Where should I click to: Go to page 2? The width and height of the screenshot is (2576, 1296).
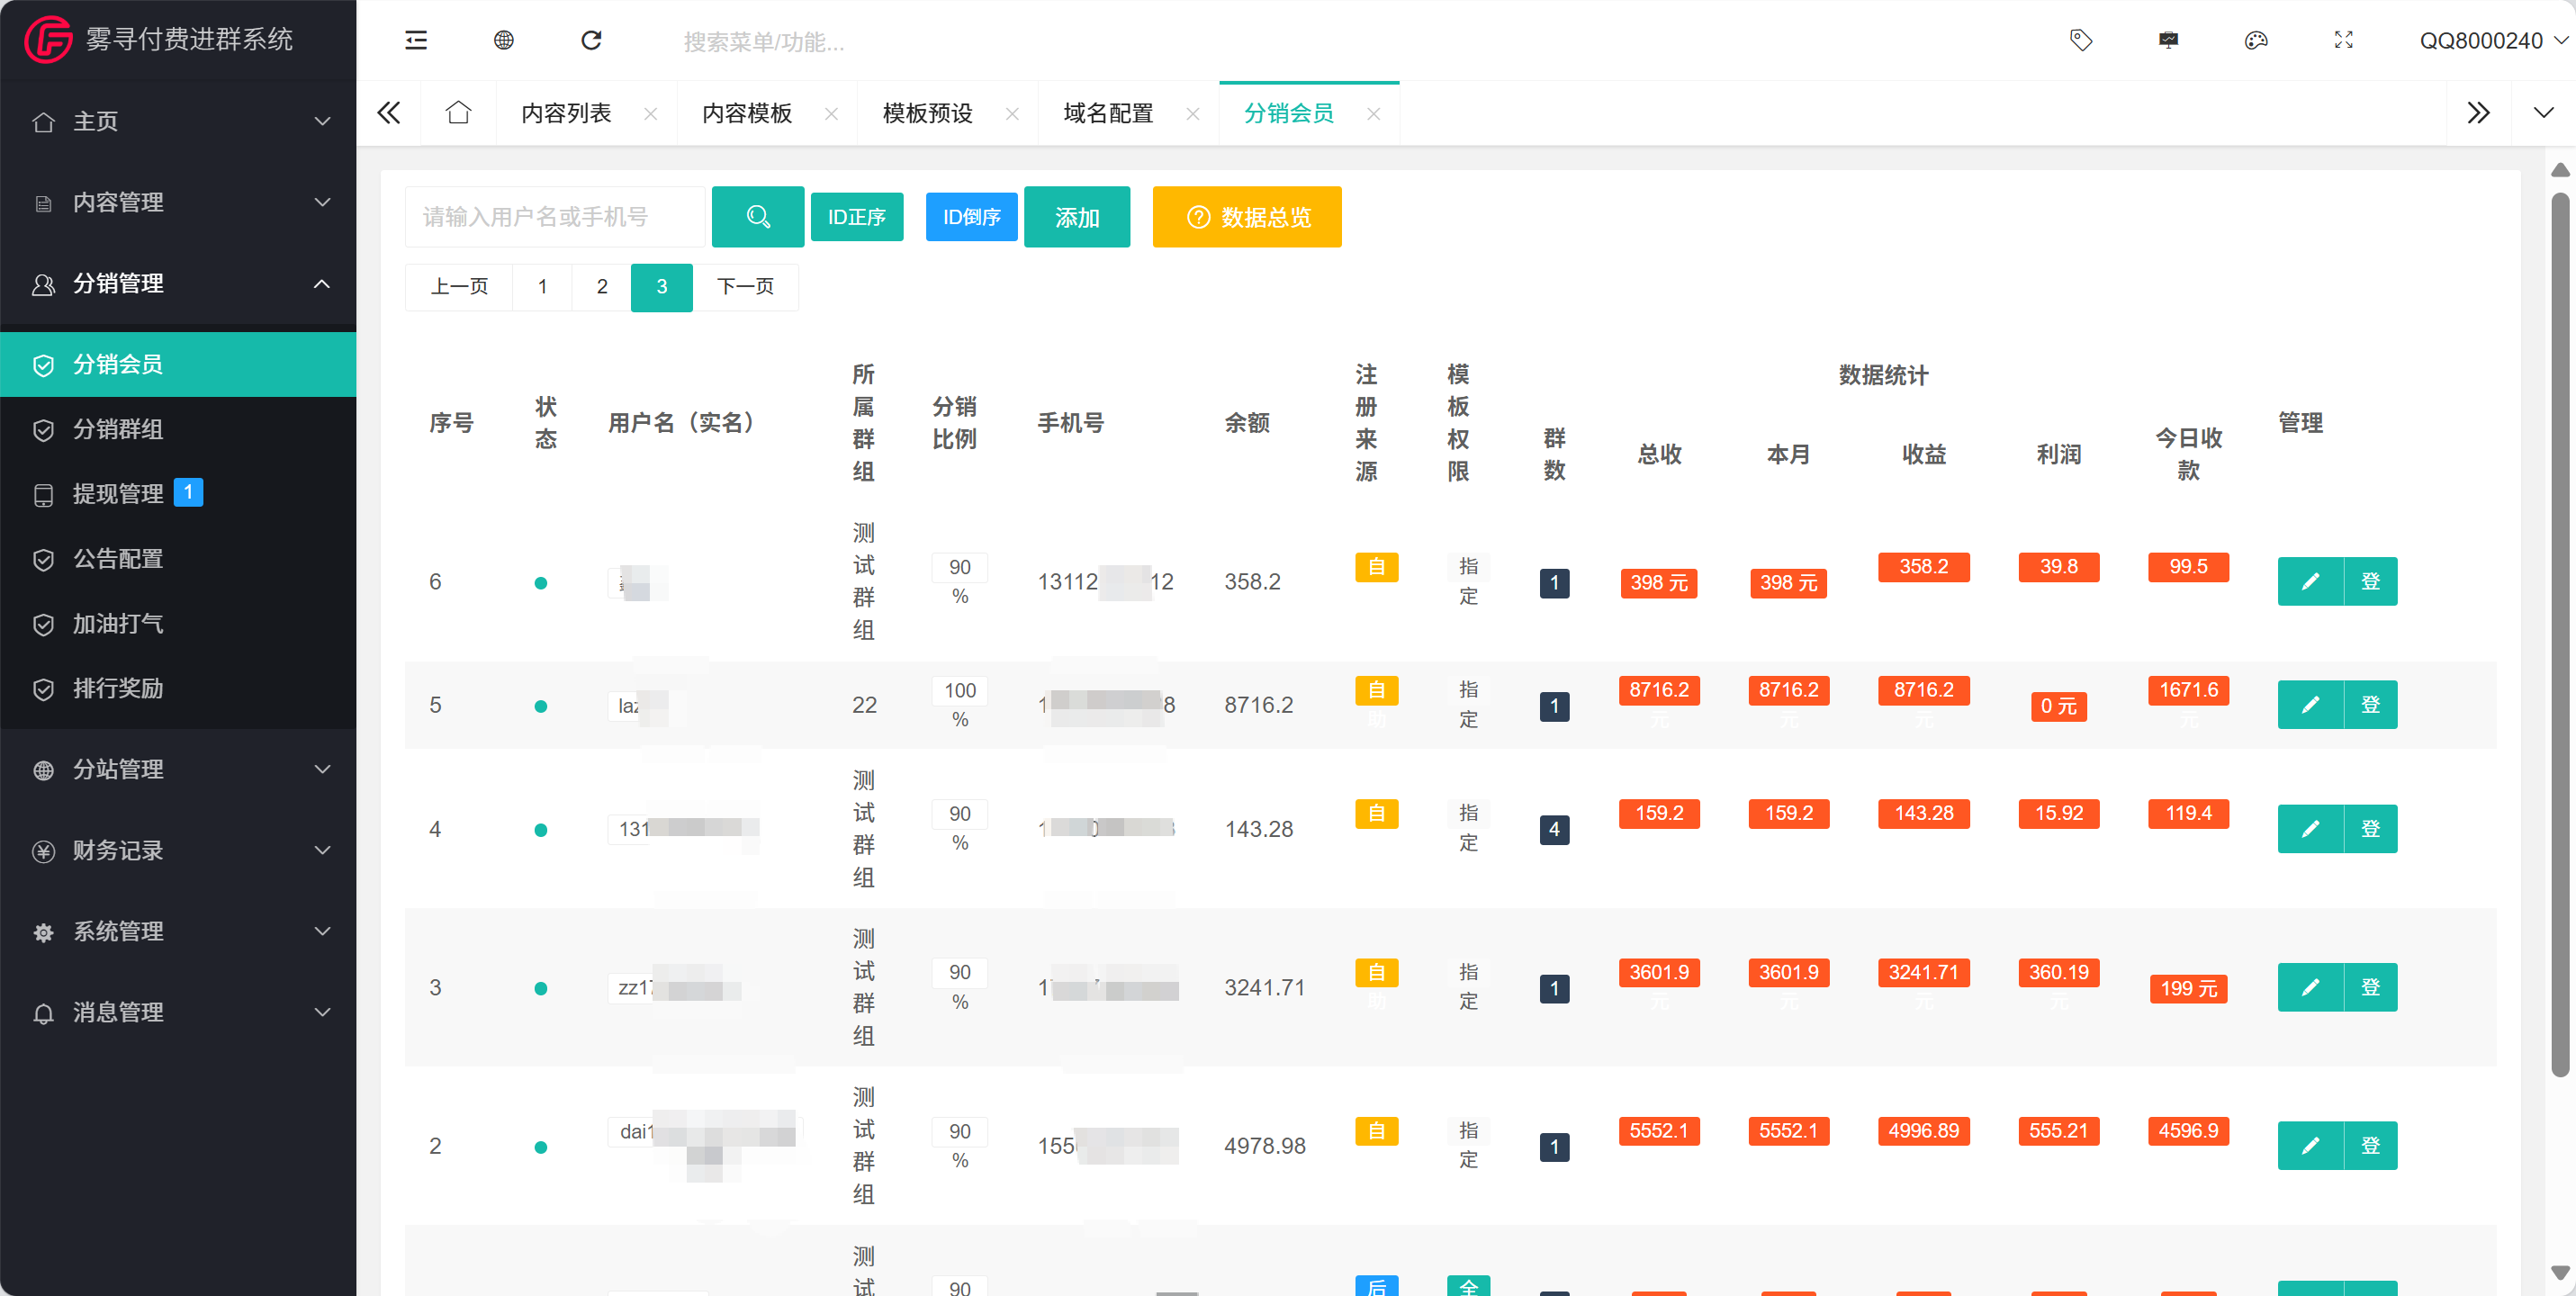tap(602, 287)
